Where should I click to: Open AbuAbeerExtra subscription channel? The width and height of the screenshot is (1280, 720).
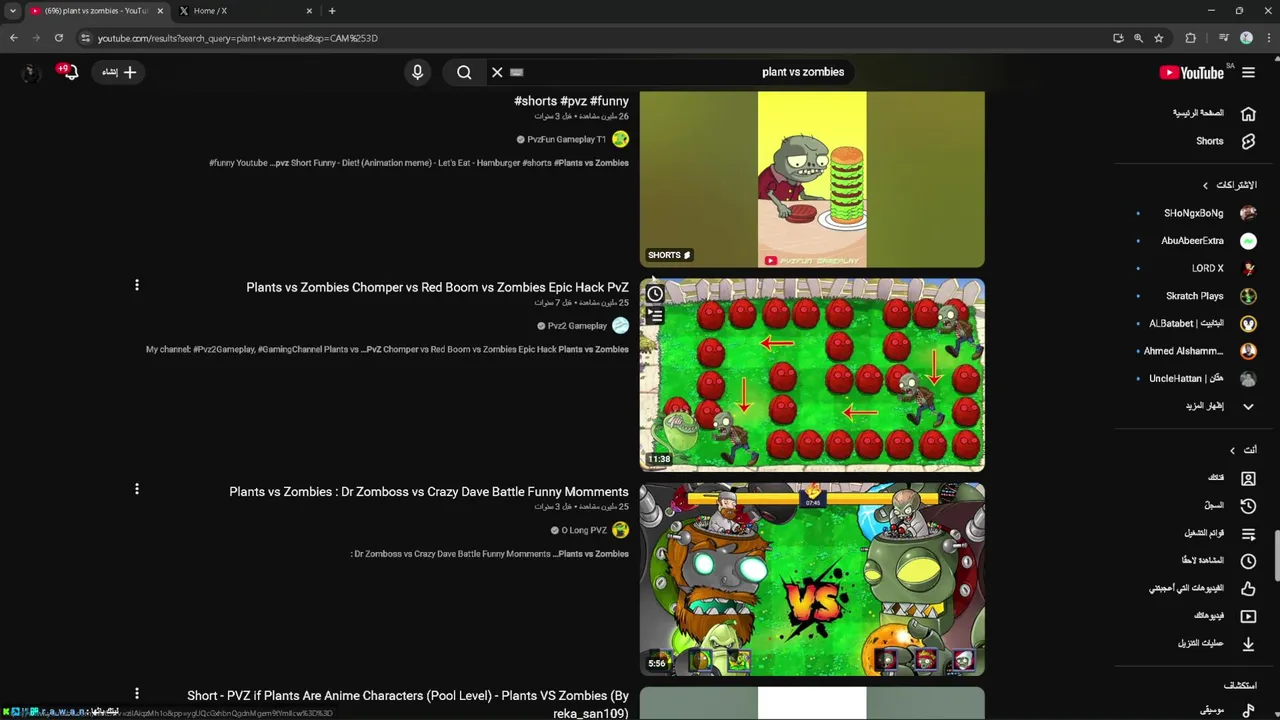click(1197, 241)
